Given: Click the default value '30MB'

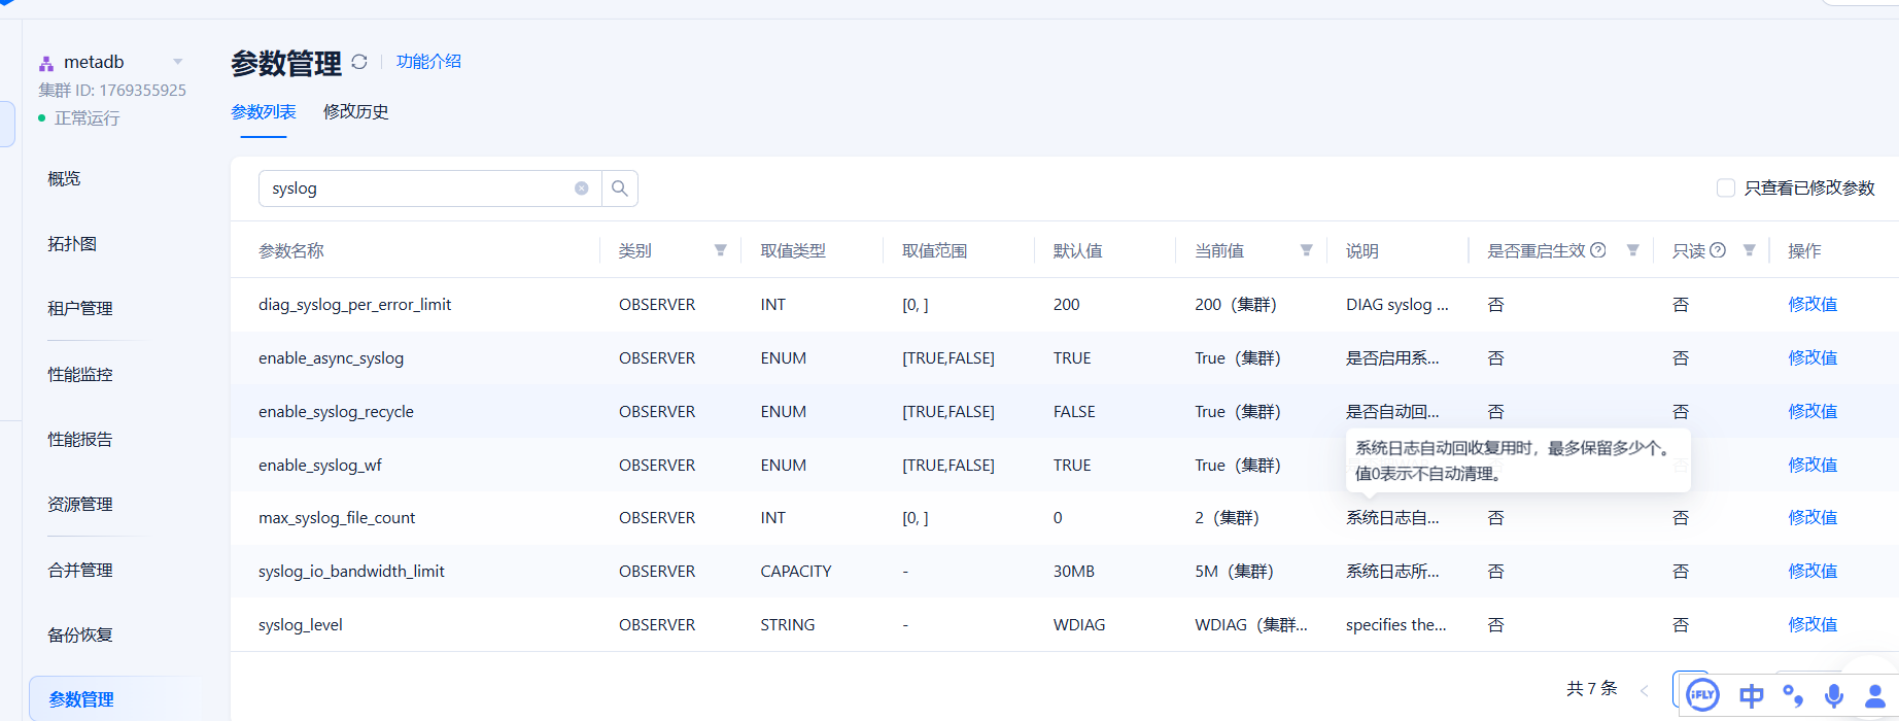Looking at the screenshot, I should click(x=1074, y=571).
